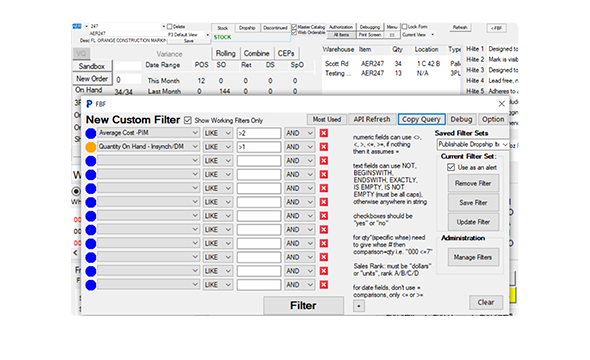Screen dimensions: 590x360
Task: Close the FBF dialog window
Action: (502, 104)
